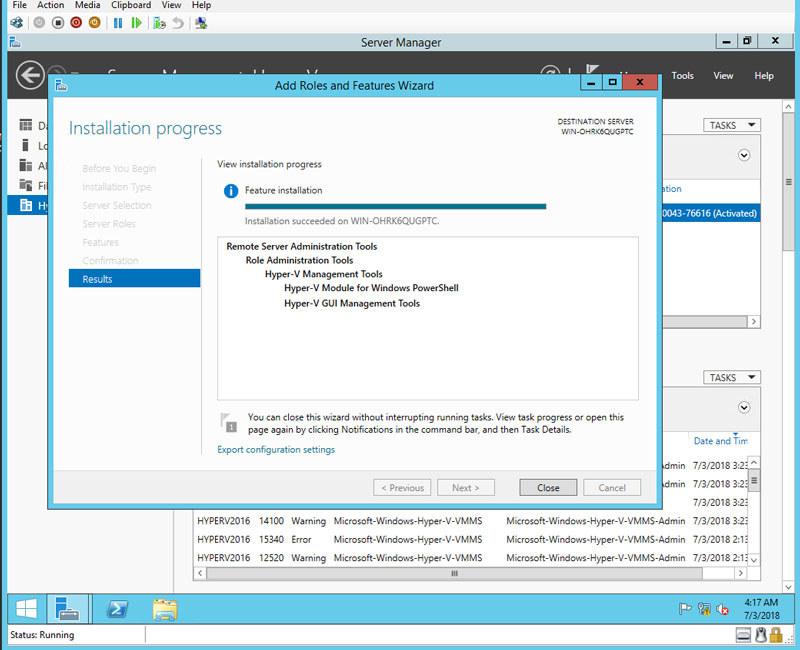Image resolution: width=800 pixels, height=650 pixels.
Task: Click the Cancel button
Action: pos(612,488)
